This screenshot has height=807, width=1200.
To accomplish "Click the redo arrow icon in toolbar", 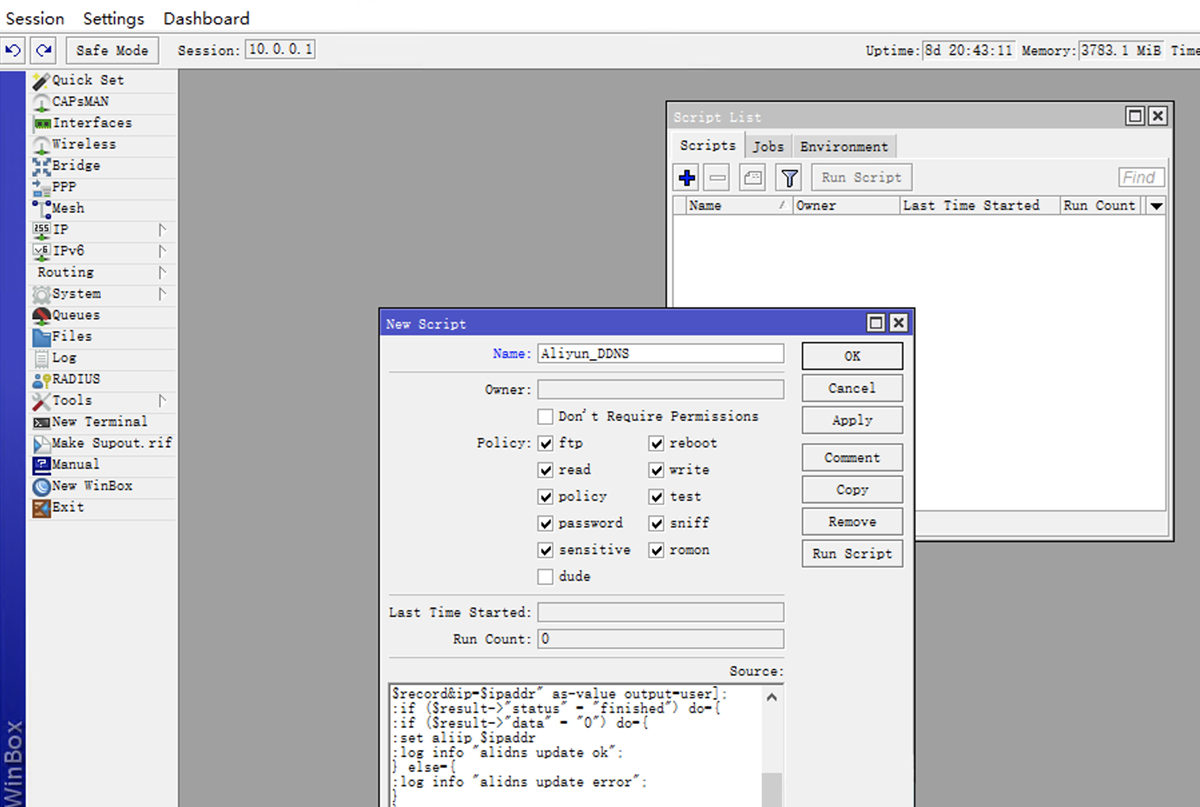I will [x=43, y=50].
